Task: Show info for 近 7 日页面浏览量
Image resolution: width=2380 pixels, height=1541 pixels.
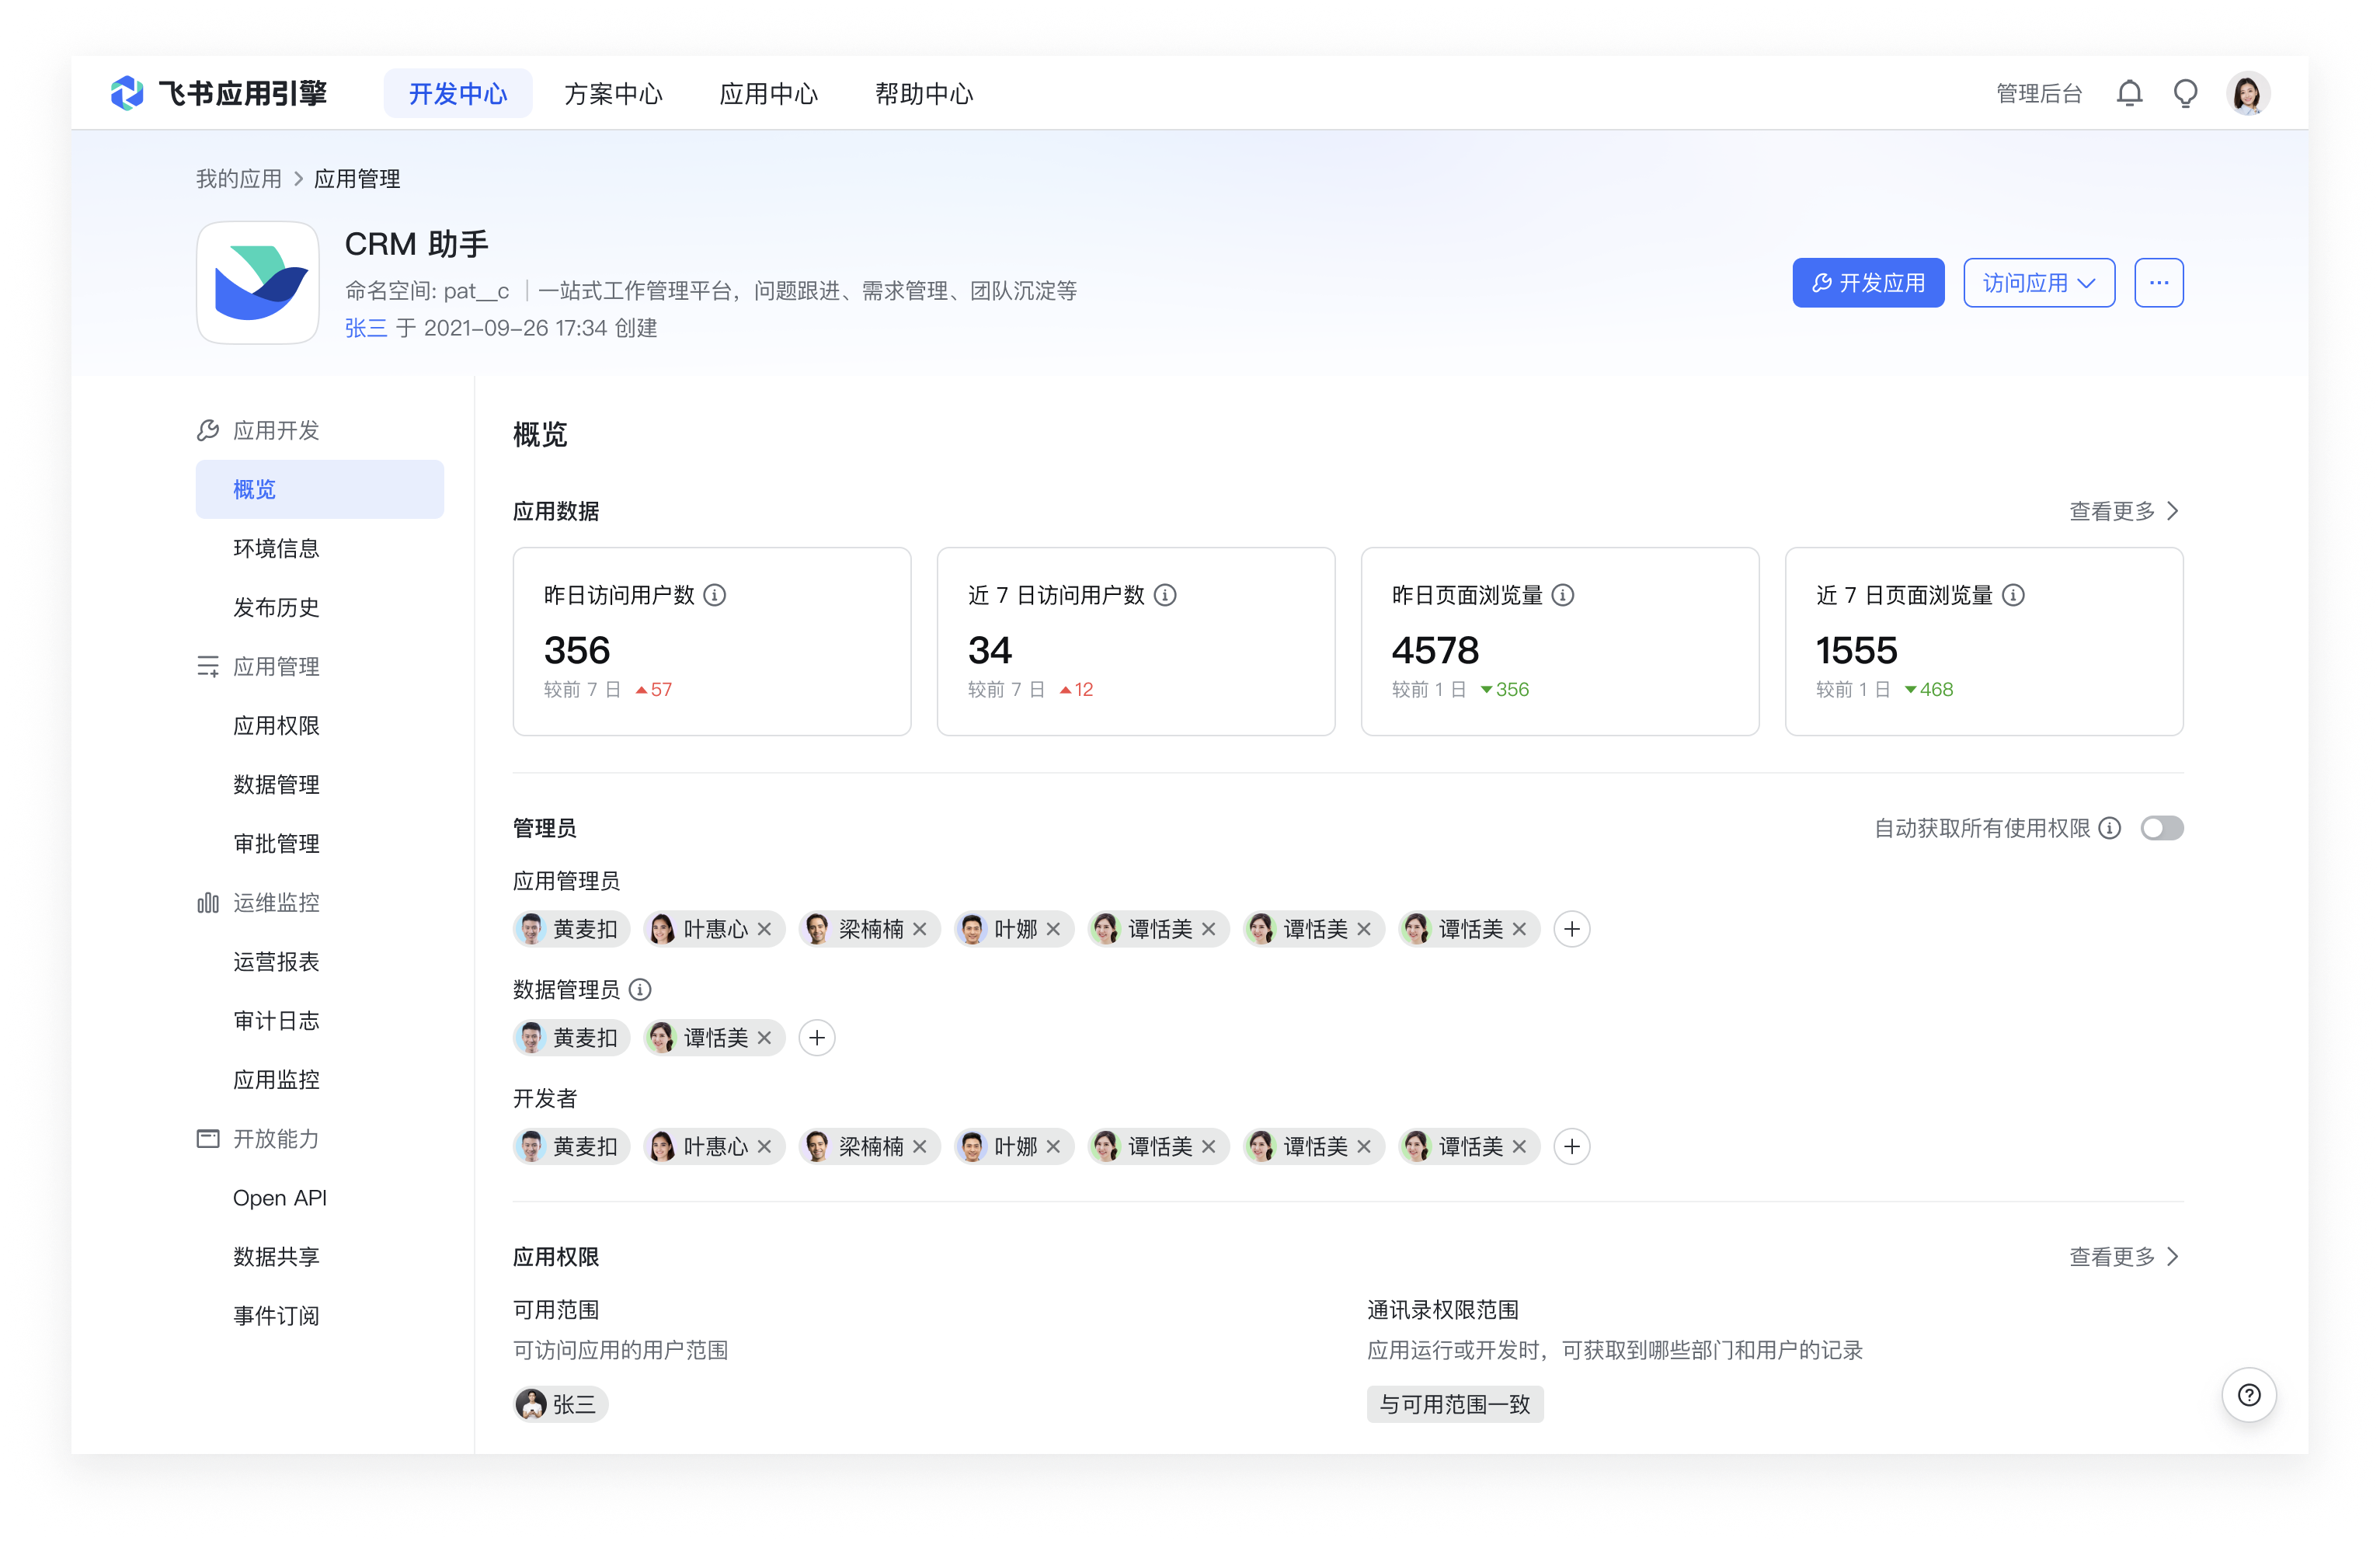Action: point(2013,595)
